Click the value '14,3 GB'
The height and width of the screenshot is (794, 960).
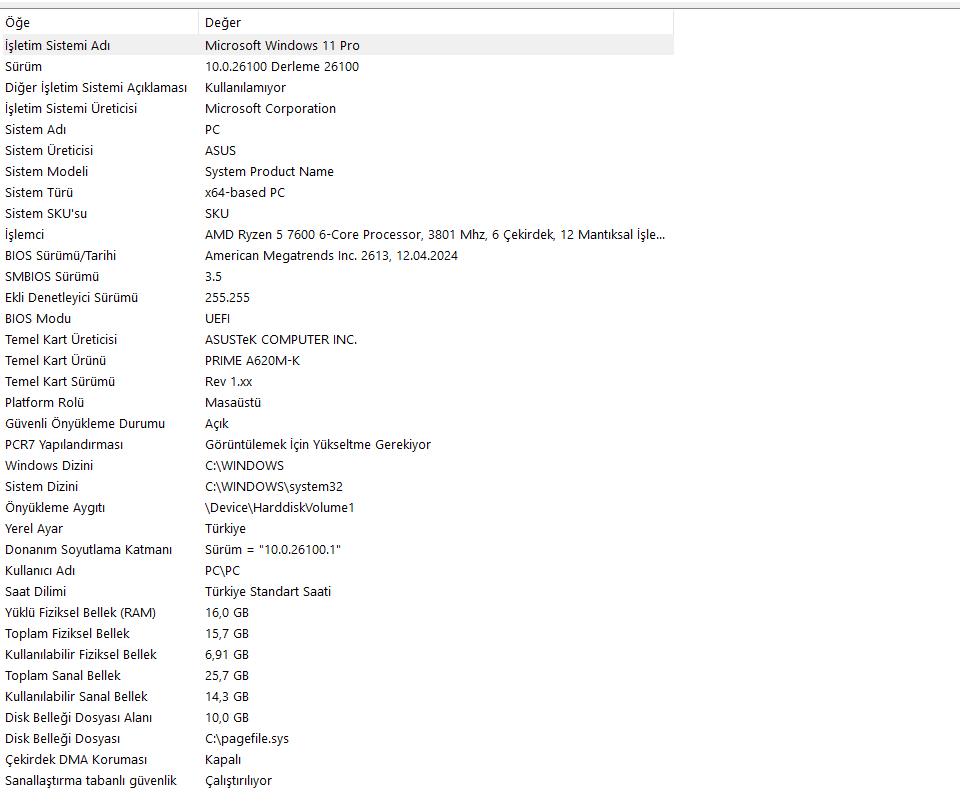point(227,697)
